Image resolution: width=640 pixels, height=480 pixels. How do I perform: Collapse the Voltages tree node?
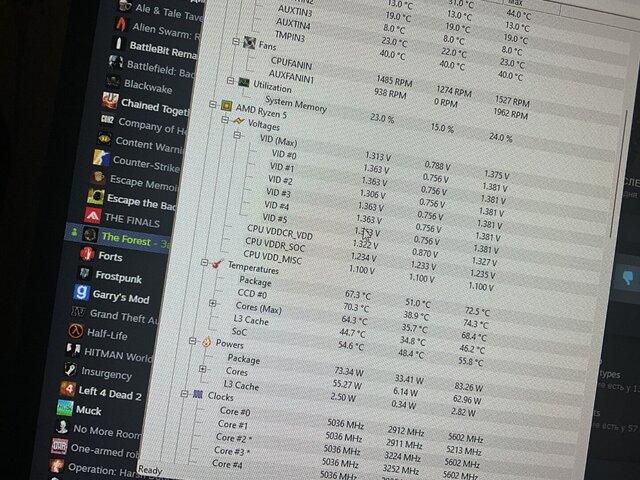(226, 122)
